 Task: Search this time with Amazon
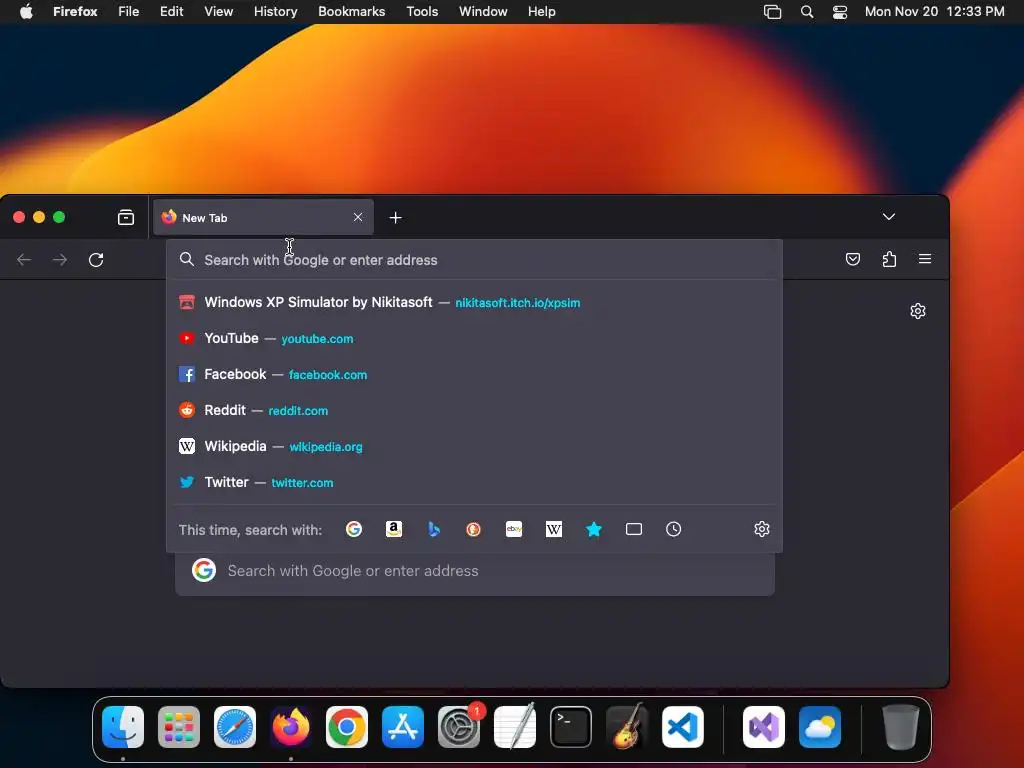[394, 529]
